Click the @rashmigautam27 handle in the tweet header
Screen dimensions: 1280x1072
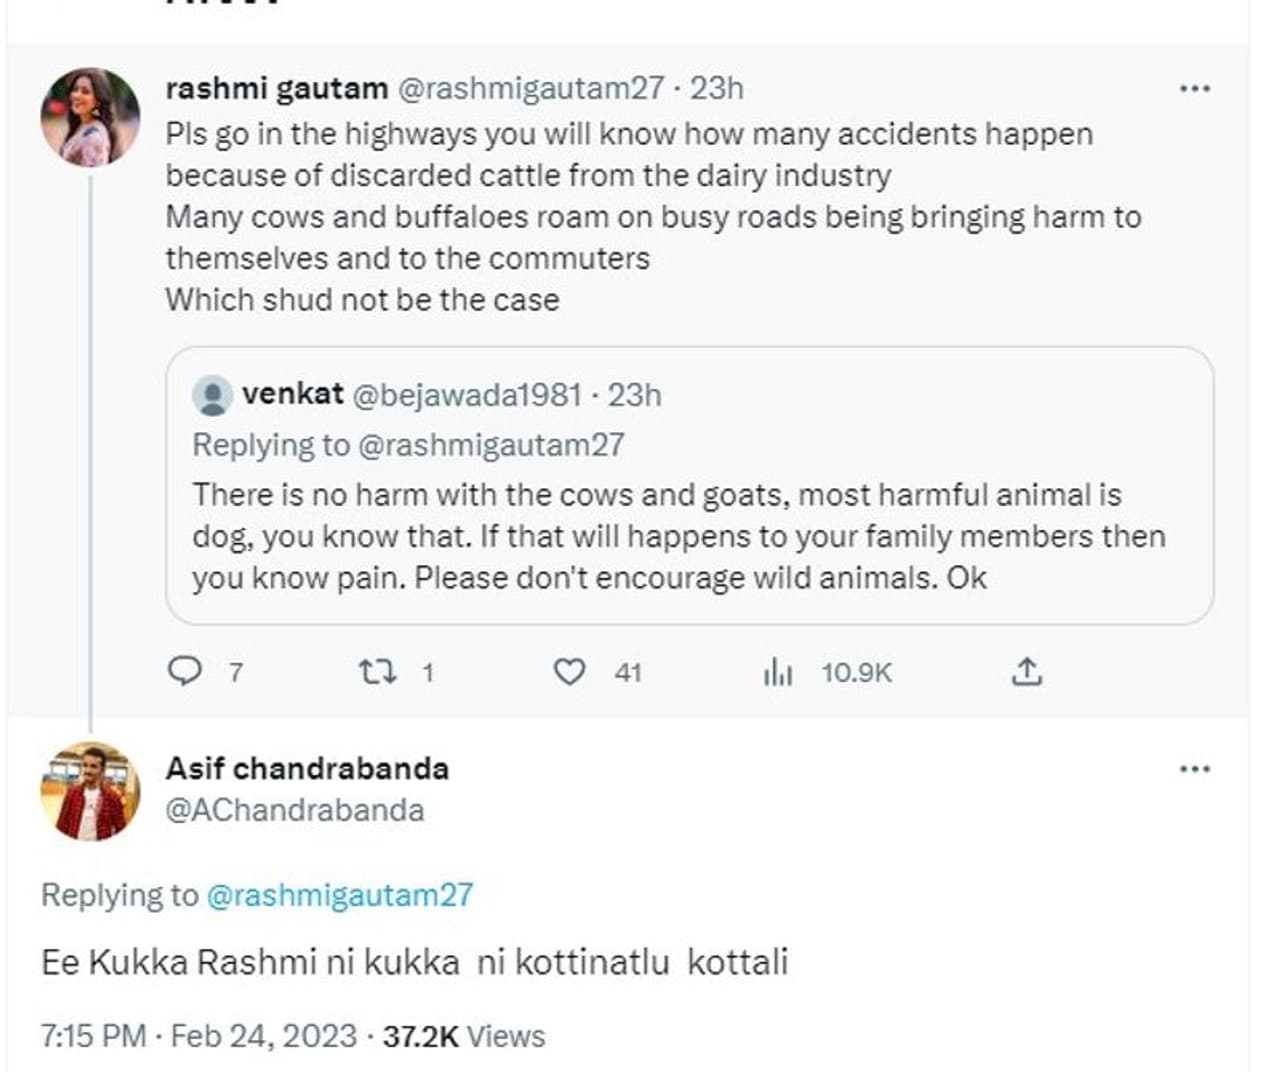pos(531,89)
